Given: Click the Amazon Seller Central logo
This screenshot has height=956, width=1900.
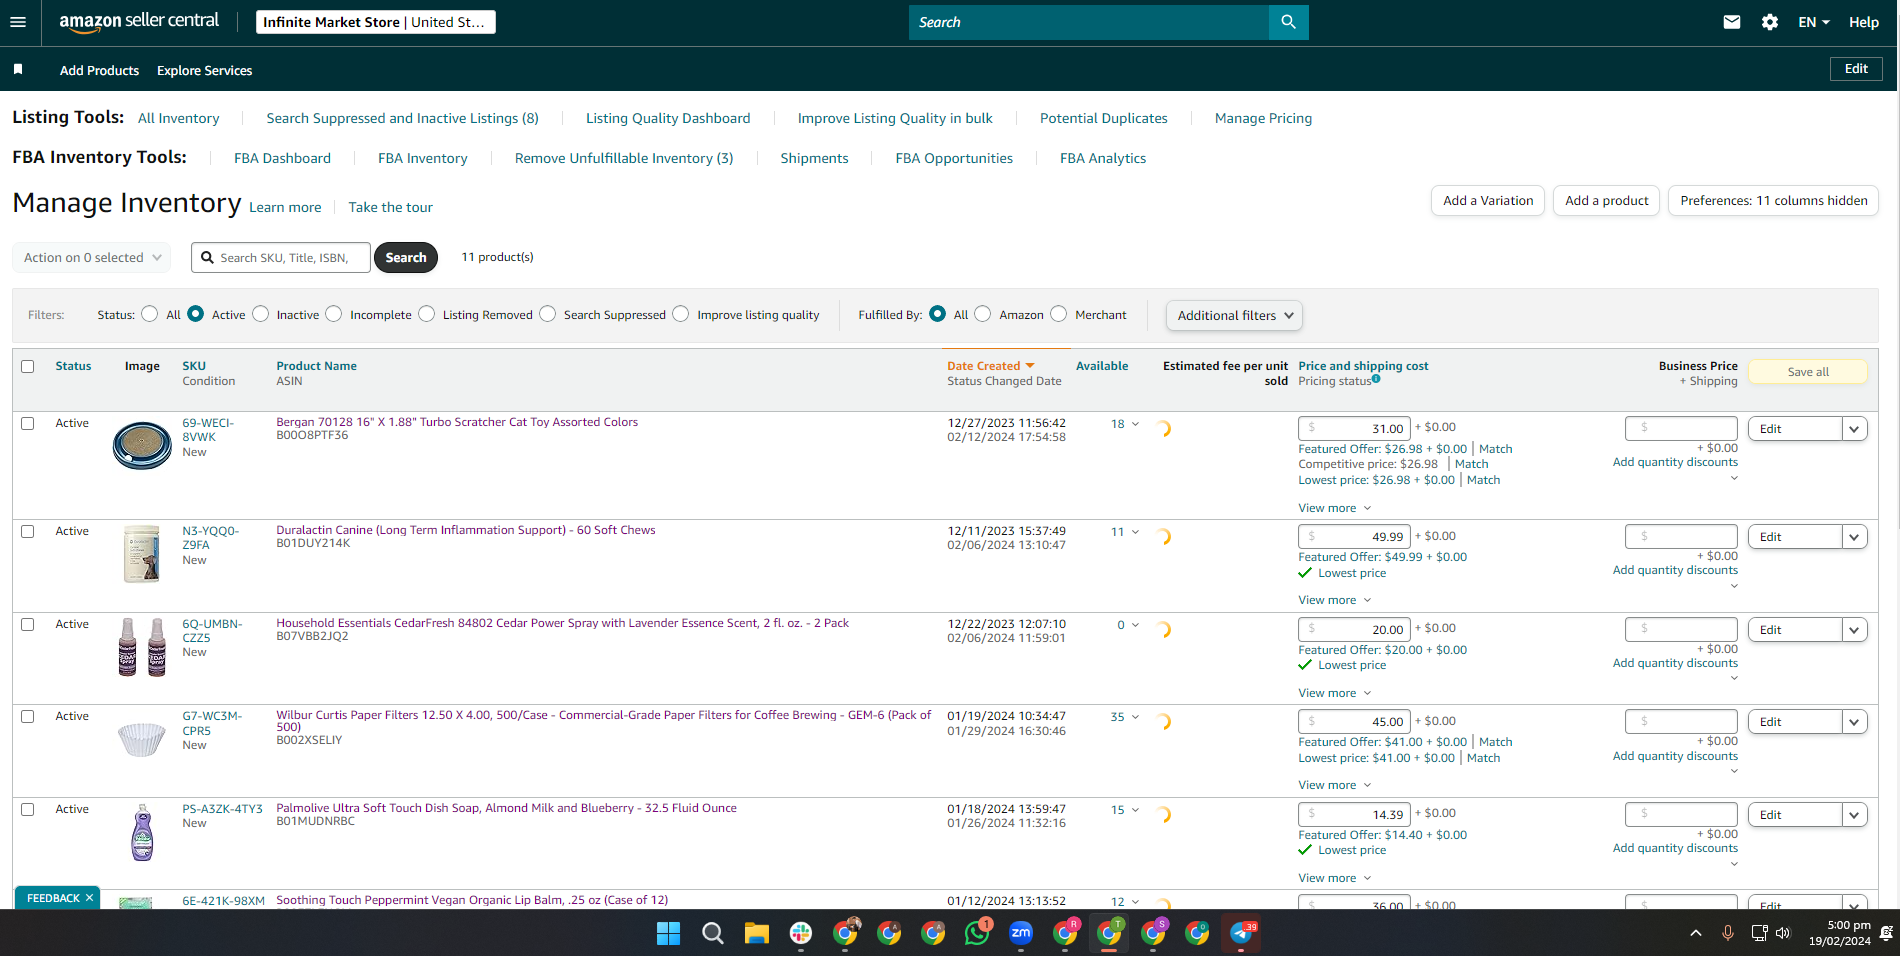Looking at the screenshot, I should pyautogui.click(x=139, y=22).
